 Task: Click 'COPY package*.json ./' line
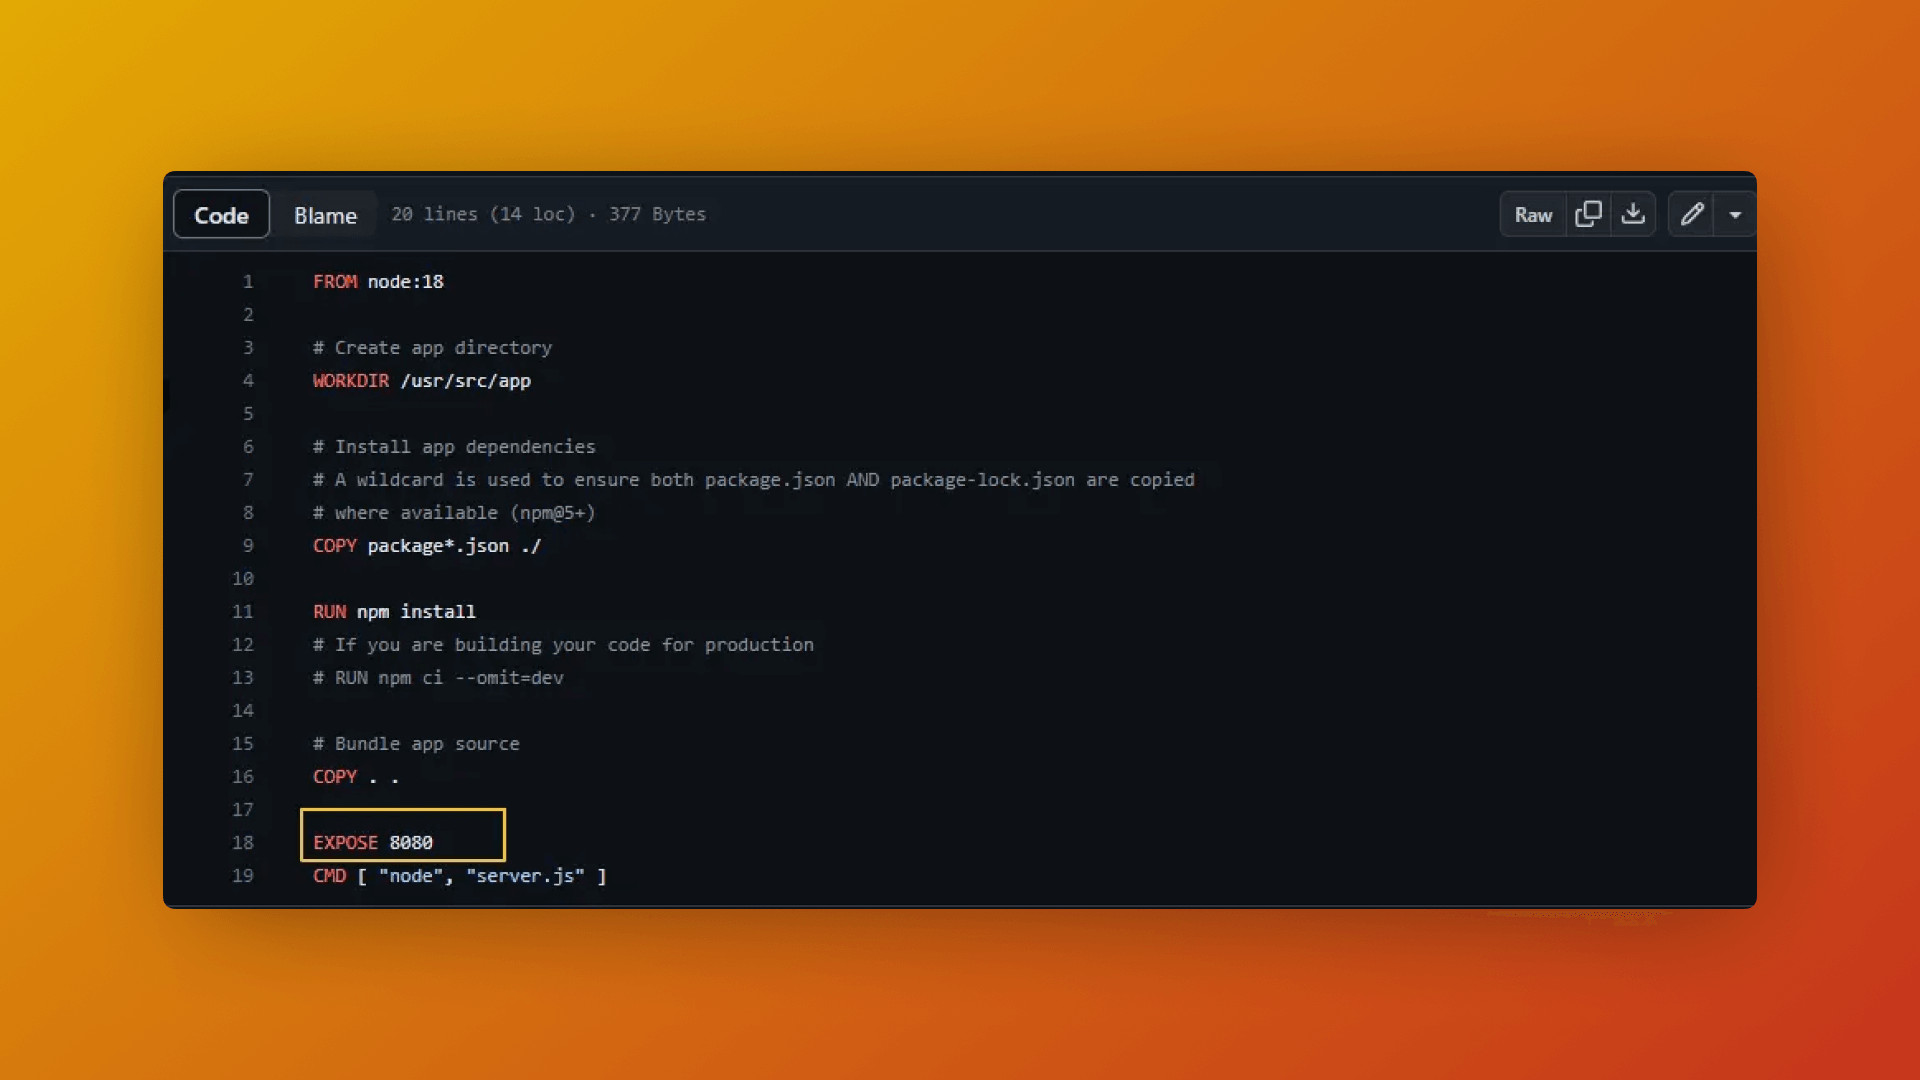click(x=427, y=546)
